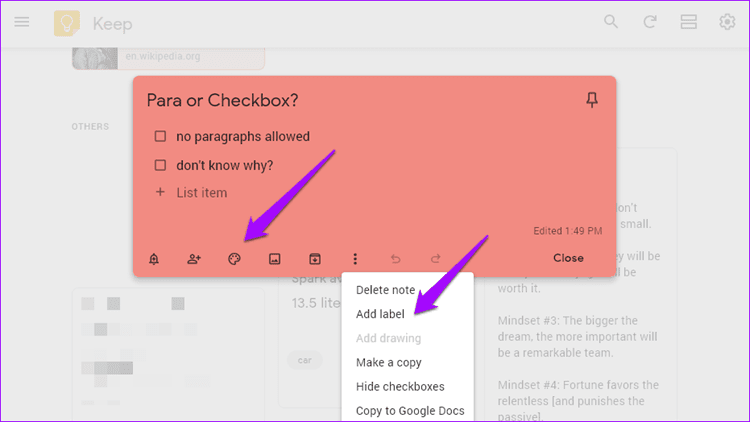Click the OTHERS section heading
The image size is (750, 422).
[90, 126]
